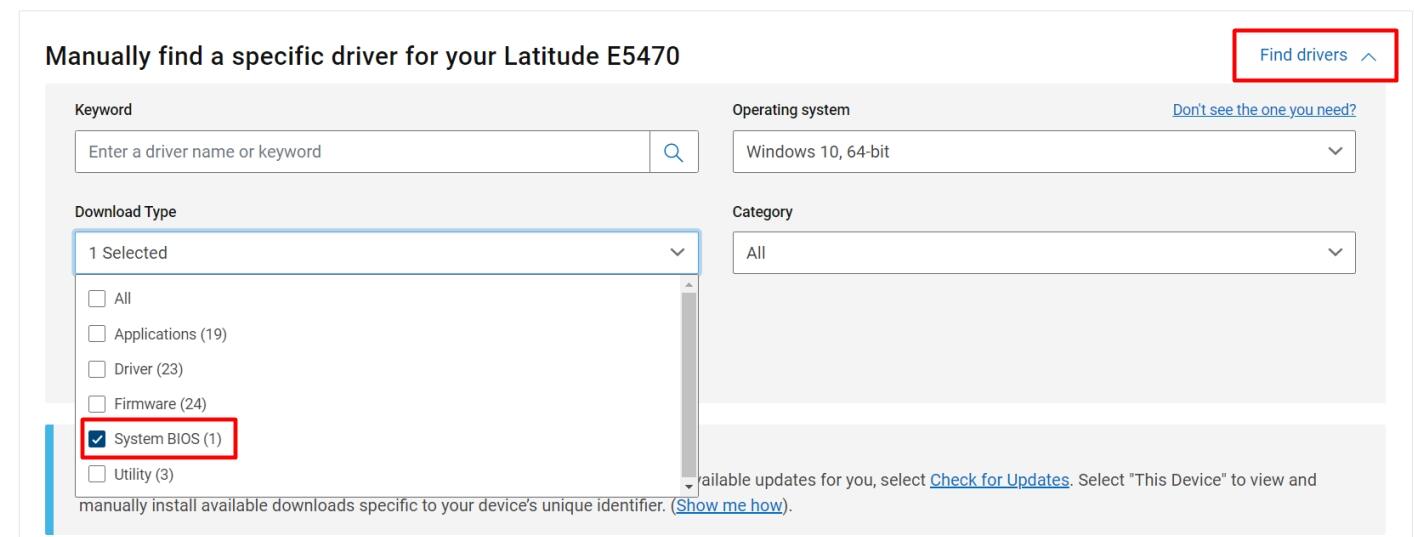Uncheck the System BIOS (1) checkbox

pyautogui.click(x=96, y=439)
